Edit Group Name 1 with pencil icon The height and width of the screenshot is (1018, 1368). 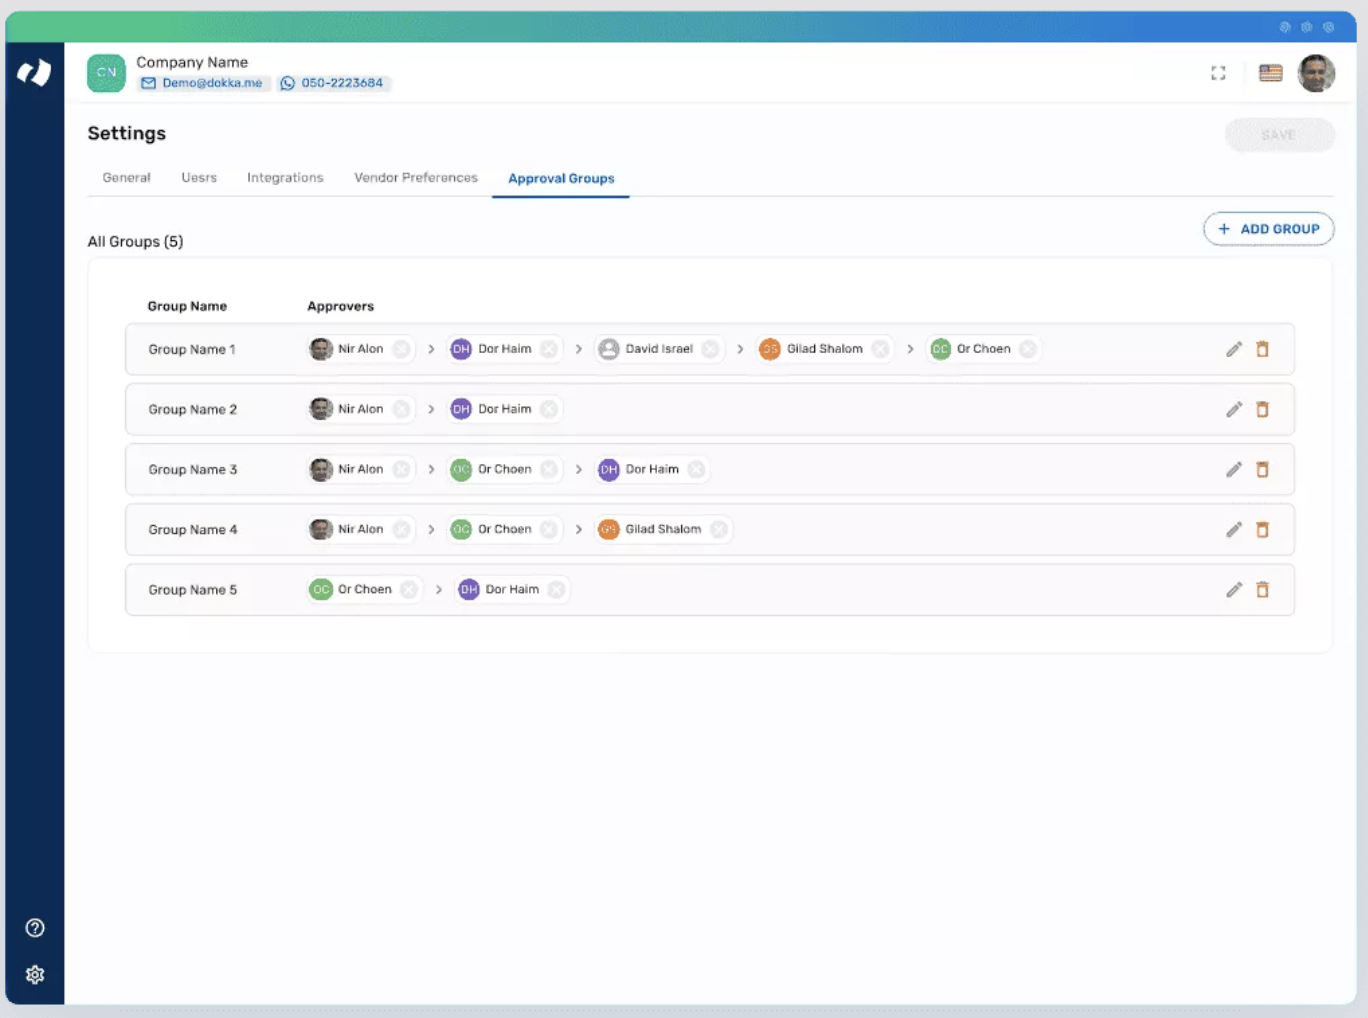click(x=1234, y=349)
